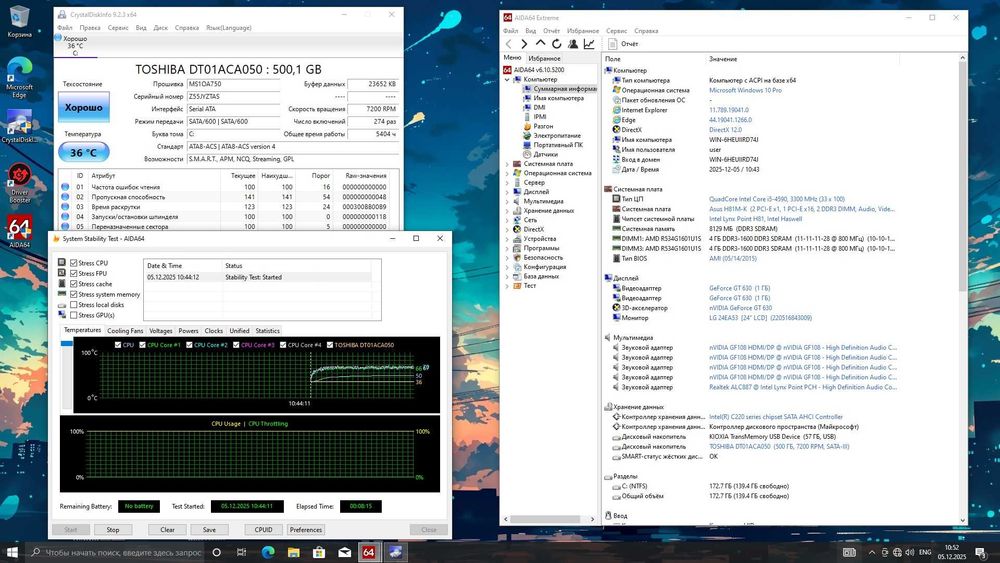Enable Stress local disks checkbox
The image size is (1000, 563).
pyautogui.click(x=73, y=305)
